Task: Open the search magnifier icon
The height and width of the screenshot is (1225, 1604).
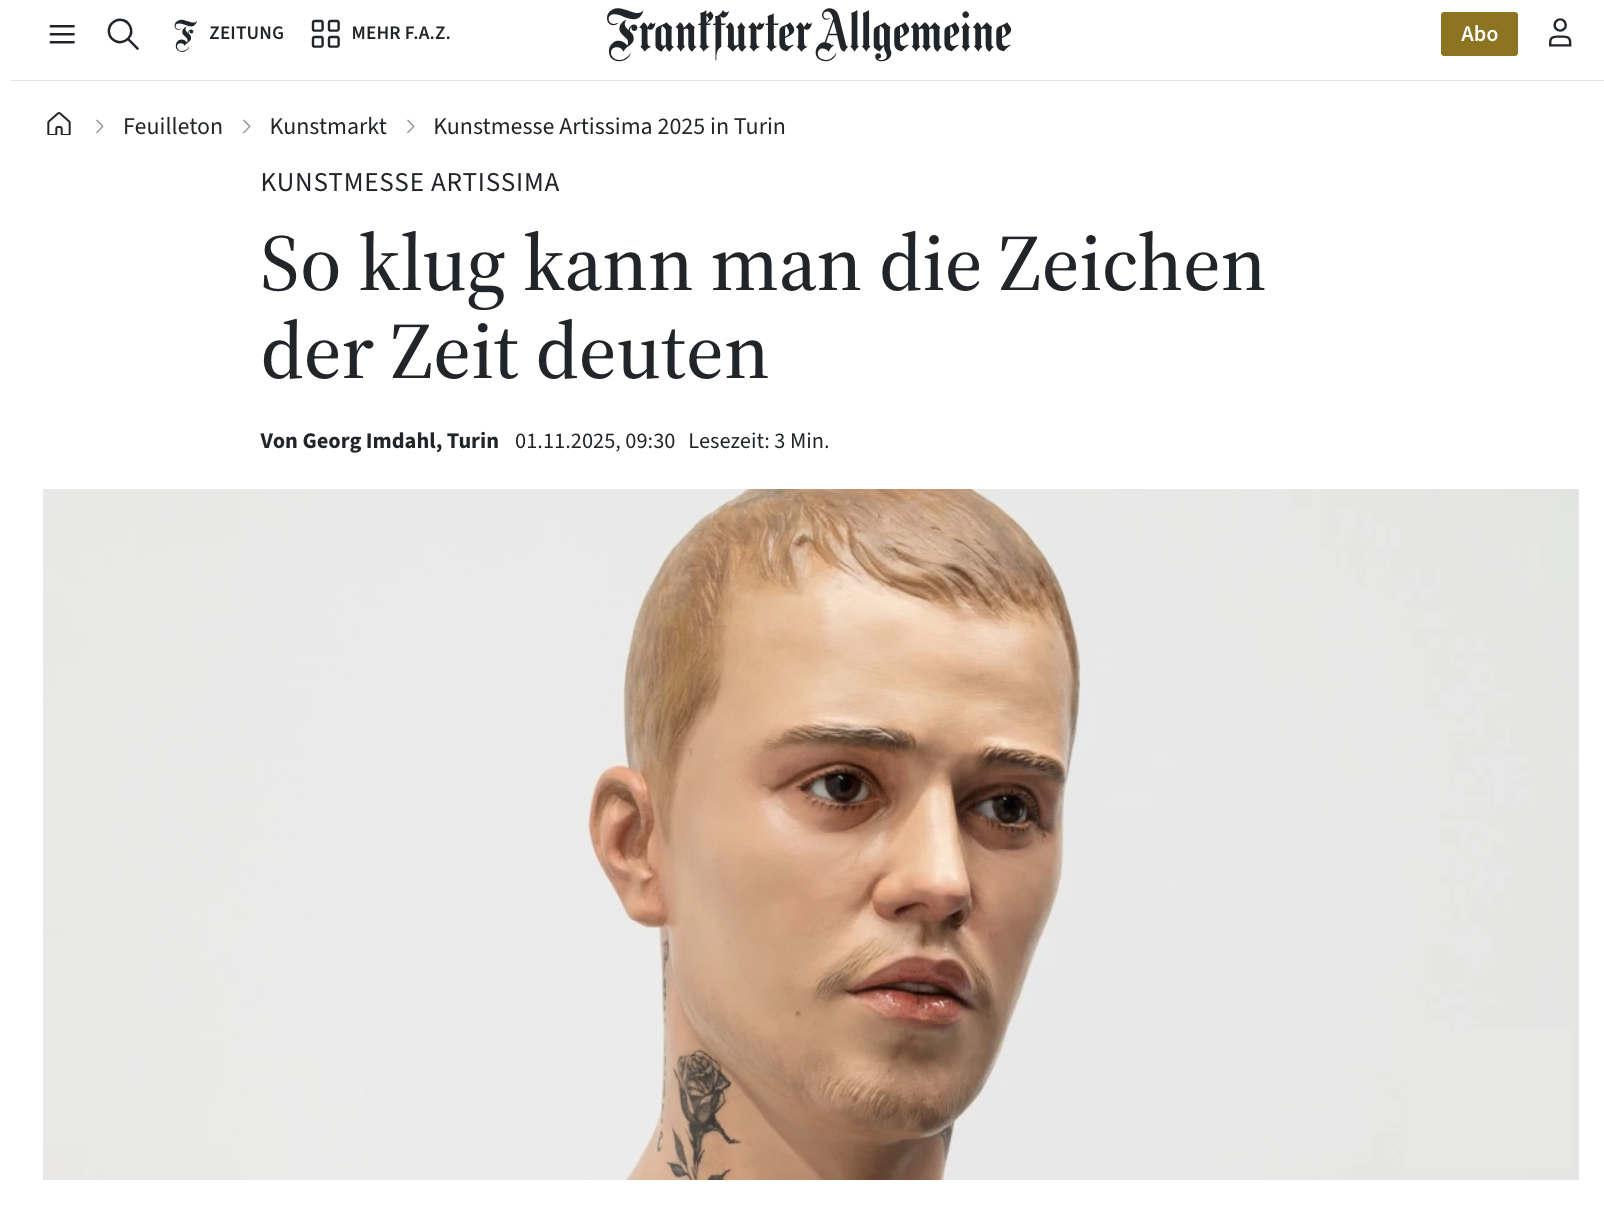Action: tap(123, 34)
